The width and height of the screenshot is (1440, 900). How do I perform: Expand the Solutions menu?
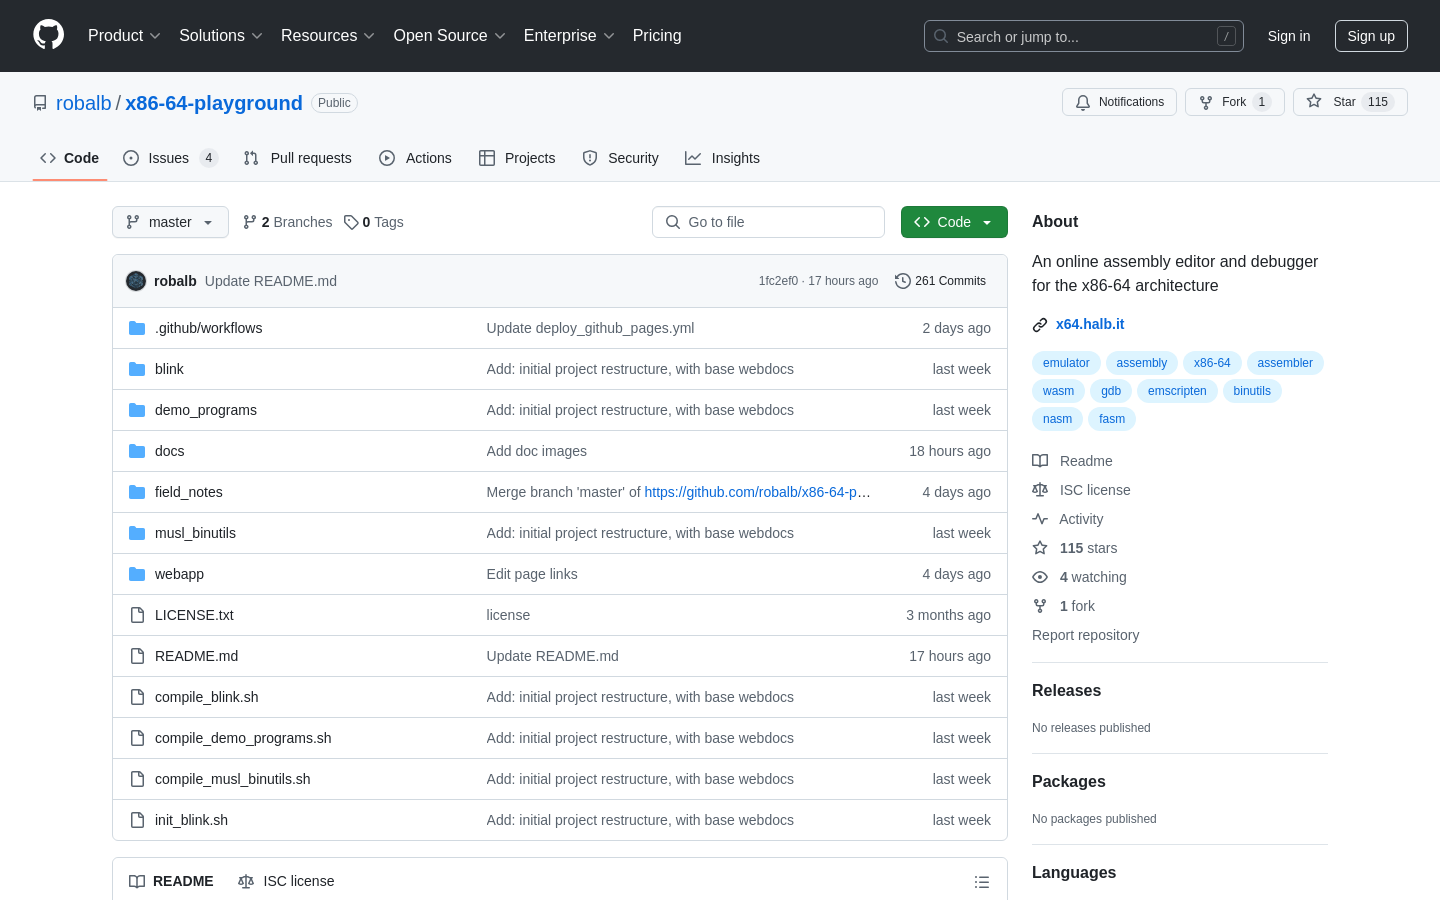click(x=221, y=36)
